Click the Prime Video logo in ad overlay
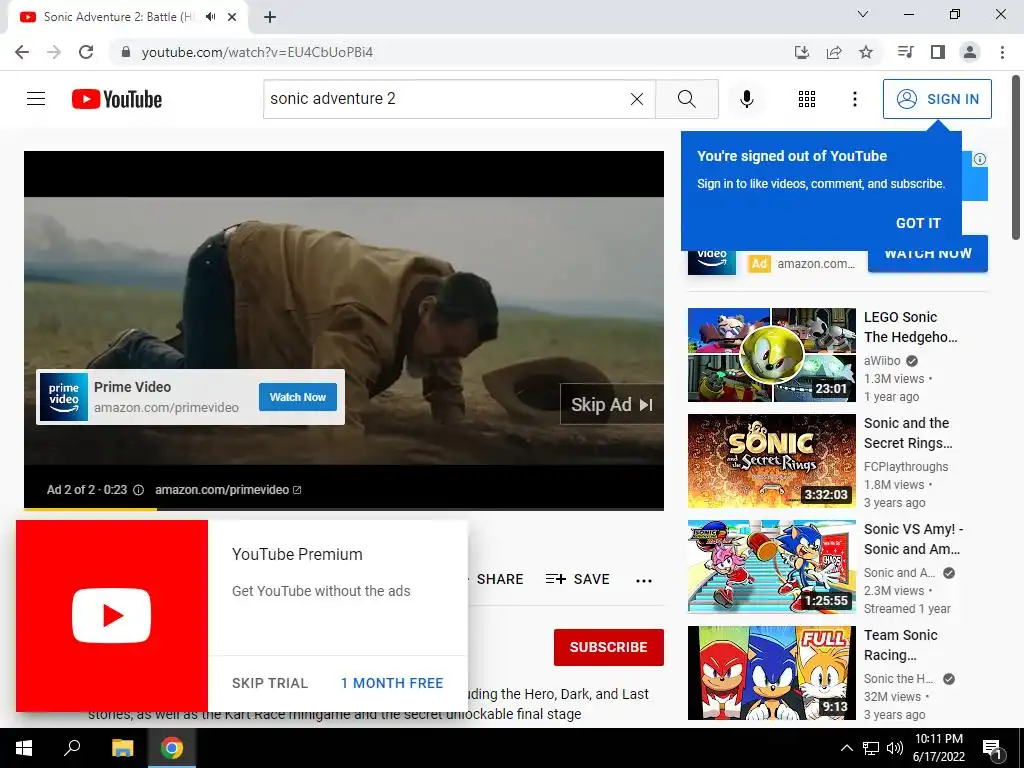1024x768 pixels. 64,397
